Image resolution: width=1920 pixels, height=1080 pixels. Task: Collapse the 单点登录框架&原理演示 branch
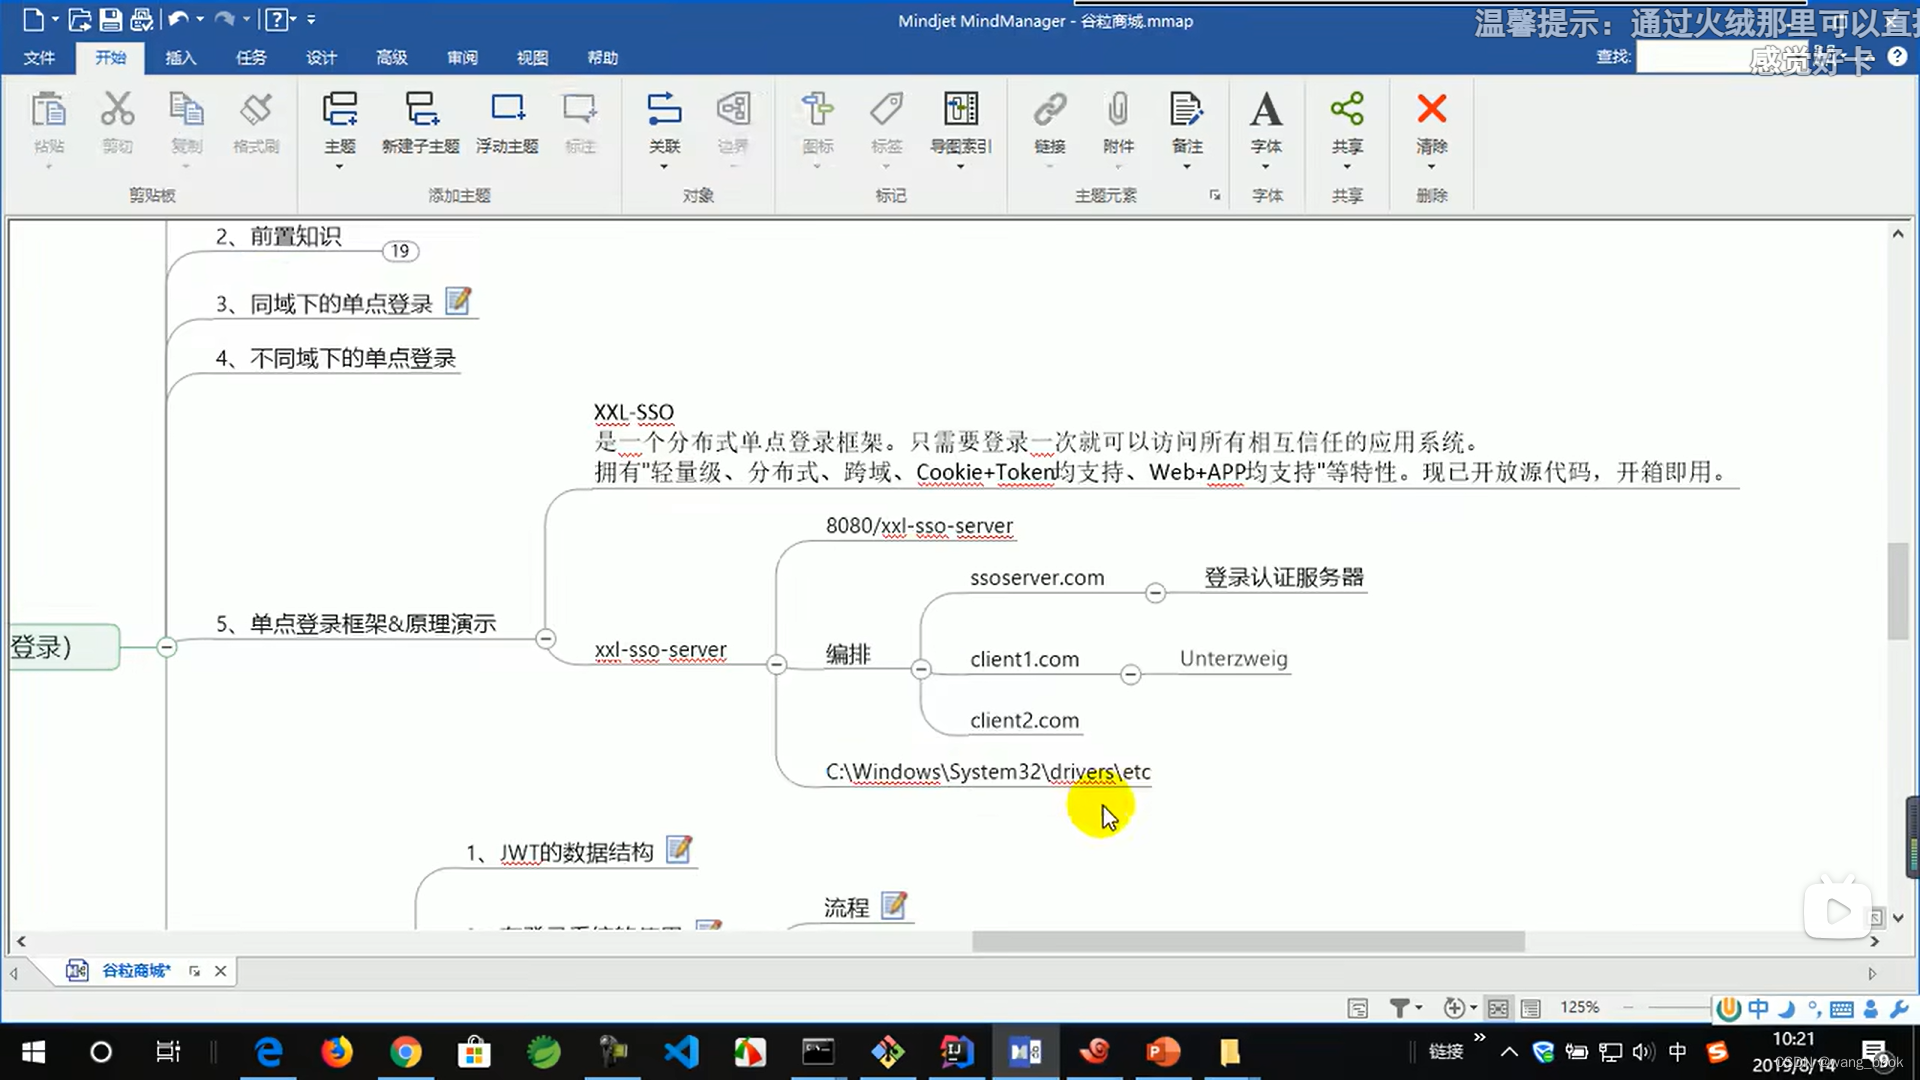tap(546, 638)
